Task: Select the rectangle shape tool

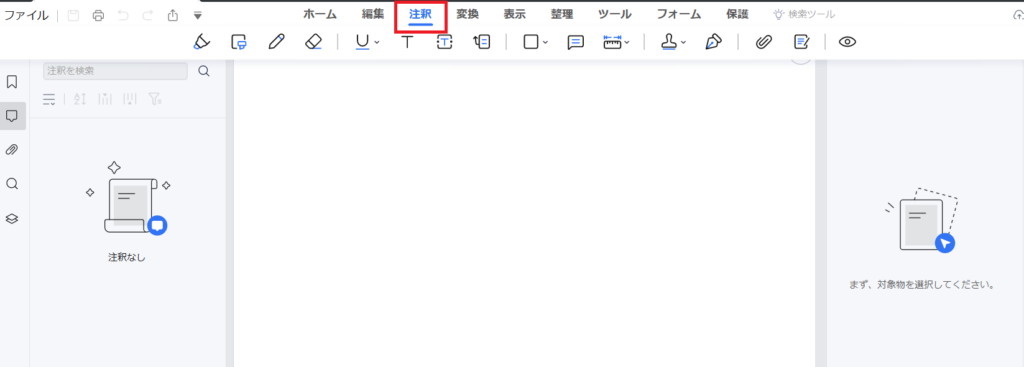Action: [531, 42]
